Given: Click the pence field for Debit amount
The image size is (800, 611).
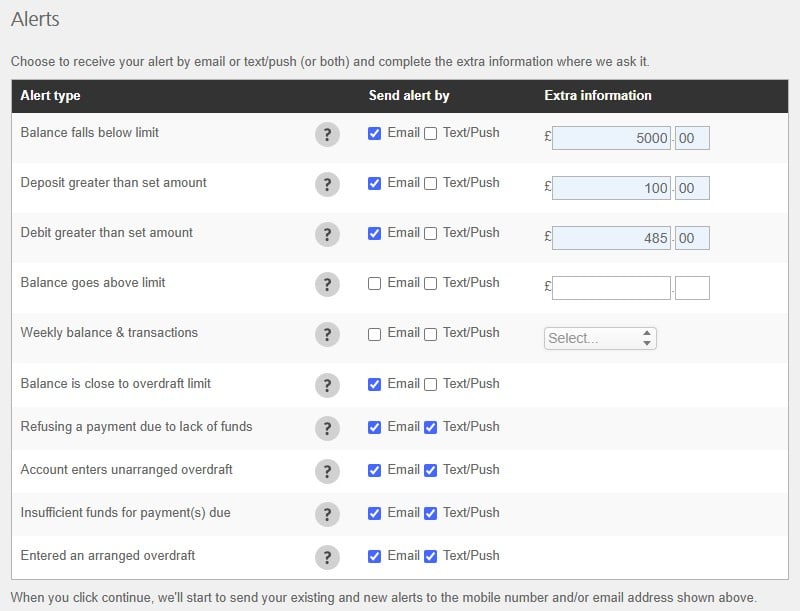Looking at the screenshot, I should tap(692, 238).
